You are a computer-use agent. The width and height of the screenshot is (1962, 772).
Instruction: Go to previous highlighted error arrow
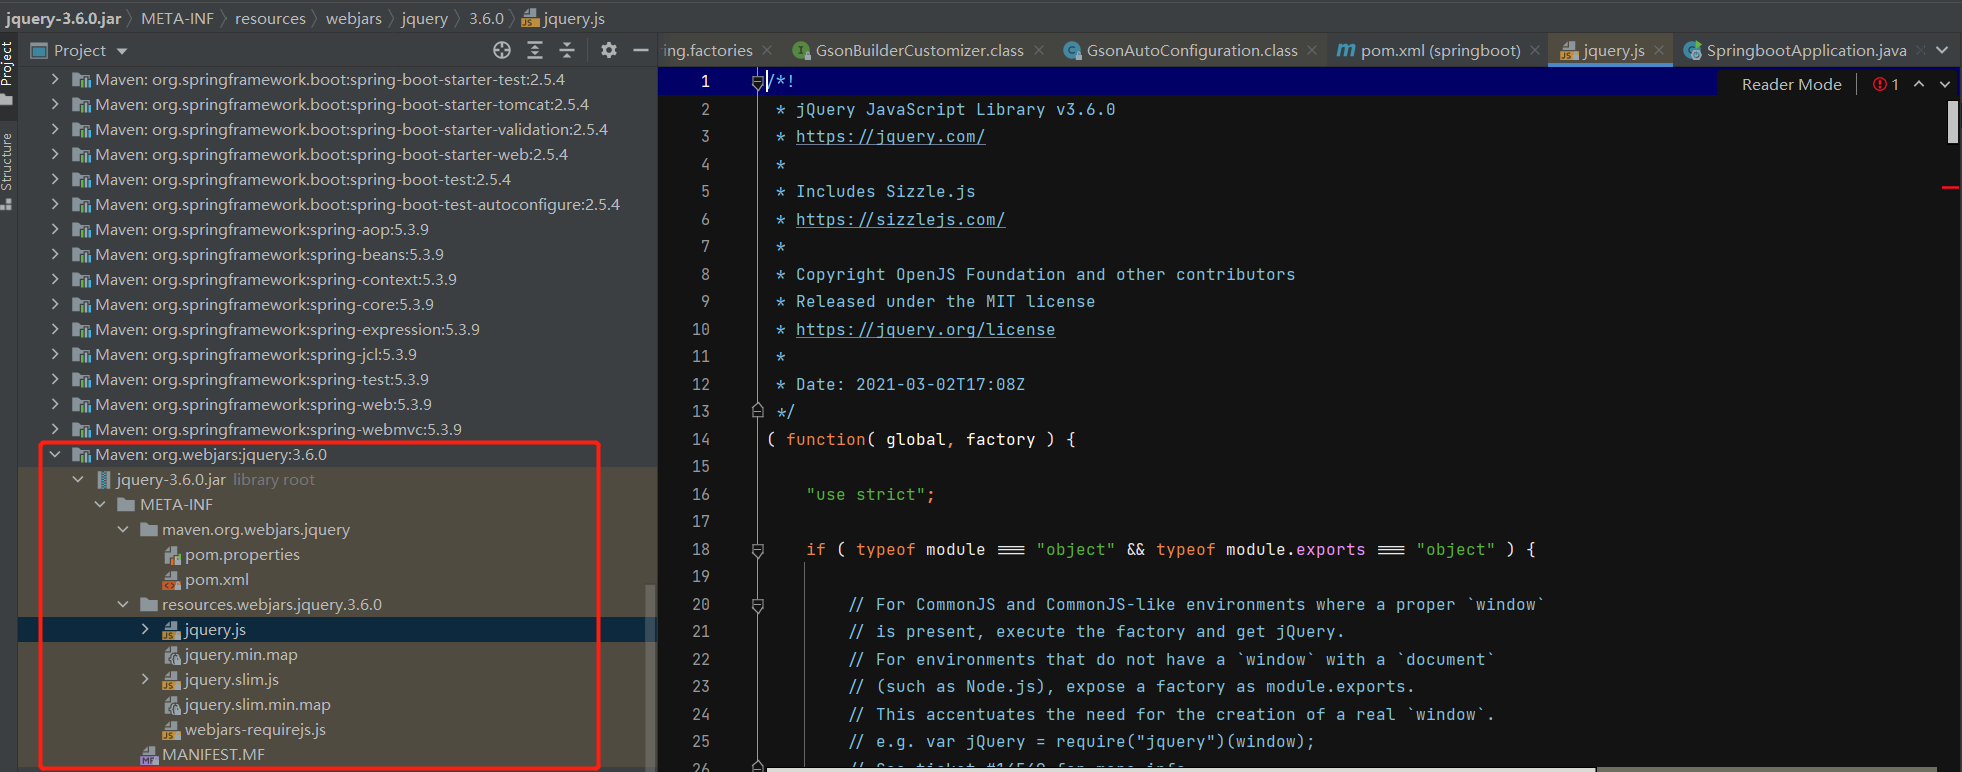click(1919, 84)
